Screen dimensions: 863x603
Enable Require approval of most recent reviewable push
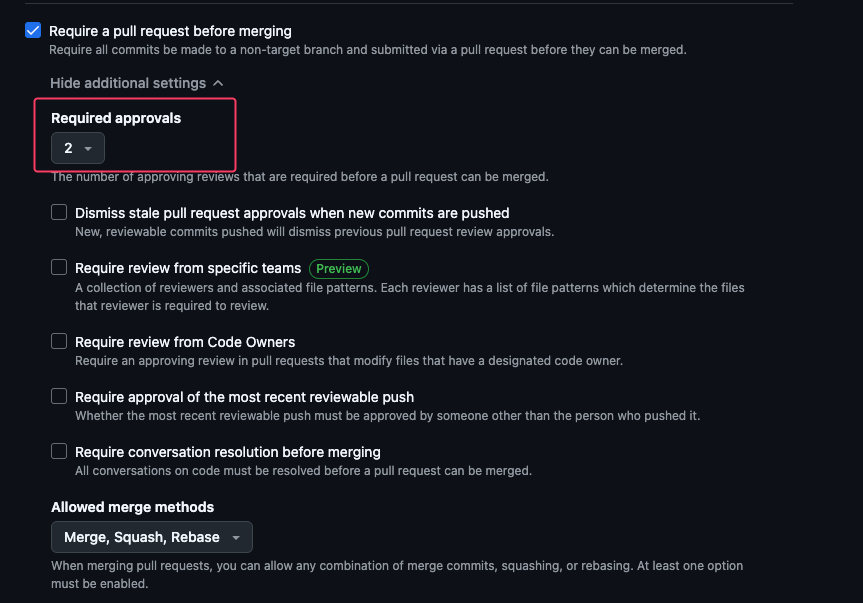[58, 395]
